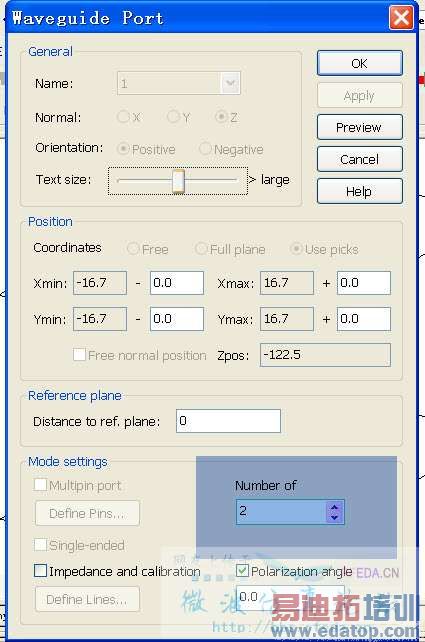Open the port Name dropdown
This screenshot has height=642, width=425.
[230, 83]
